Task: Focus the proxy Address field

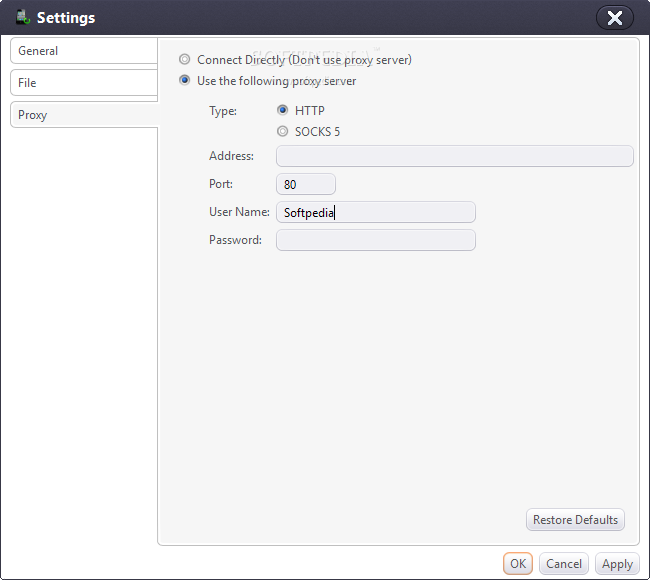Action: 455,156
